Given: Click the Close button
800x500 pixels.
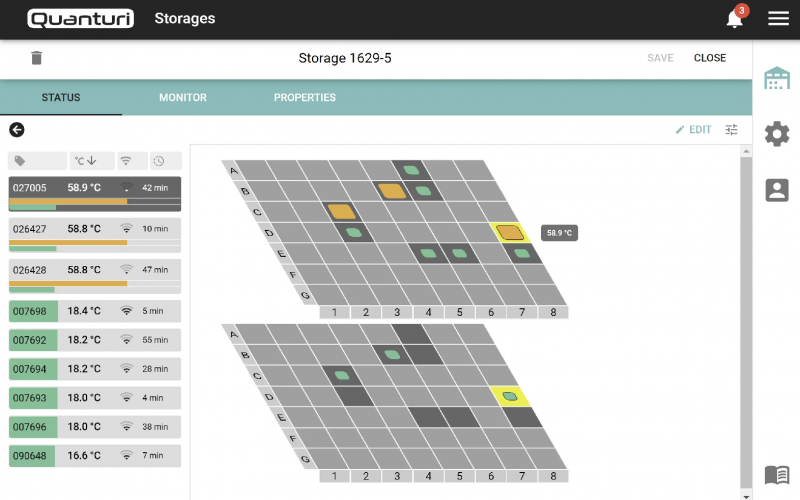Looking at the screenshot, I should click(x=710, y=58).
